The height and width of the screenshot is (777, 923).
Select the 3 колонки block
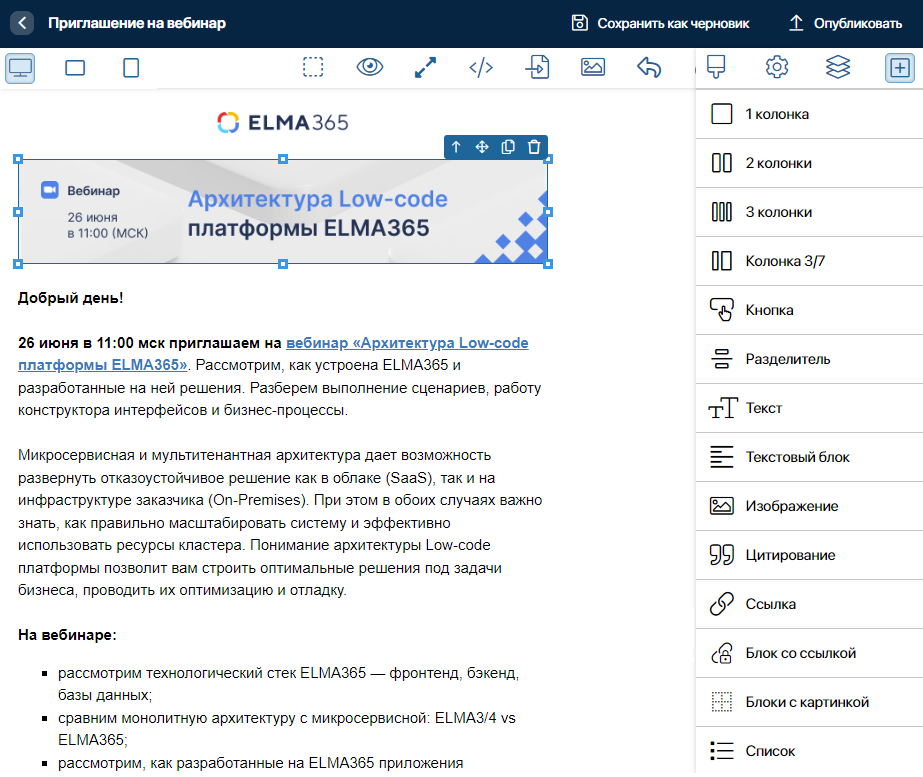[x=809, y=212]
